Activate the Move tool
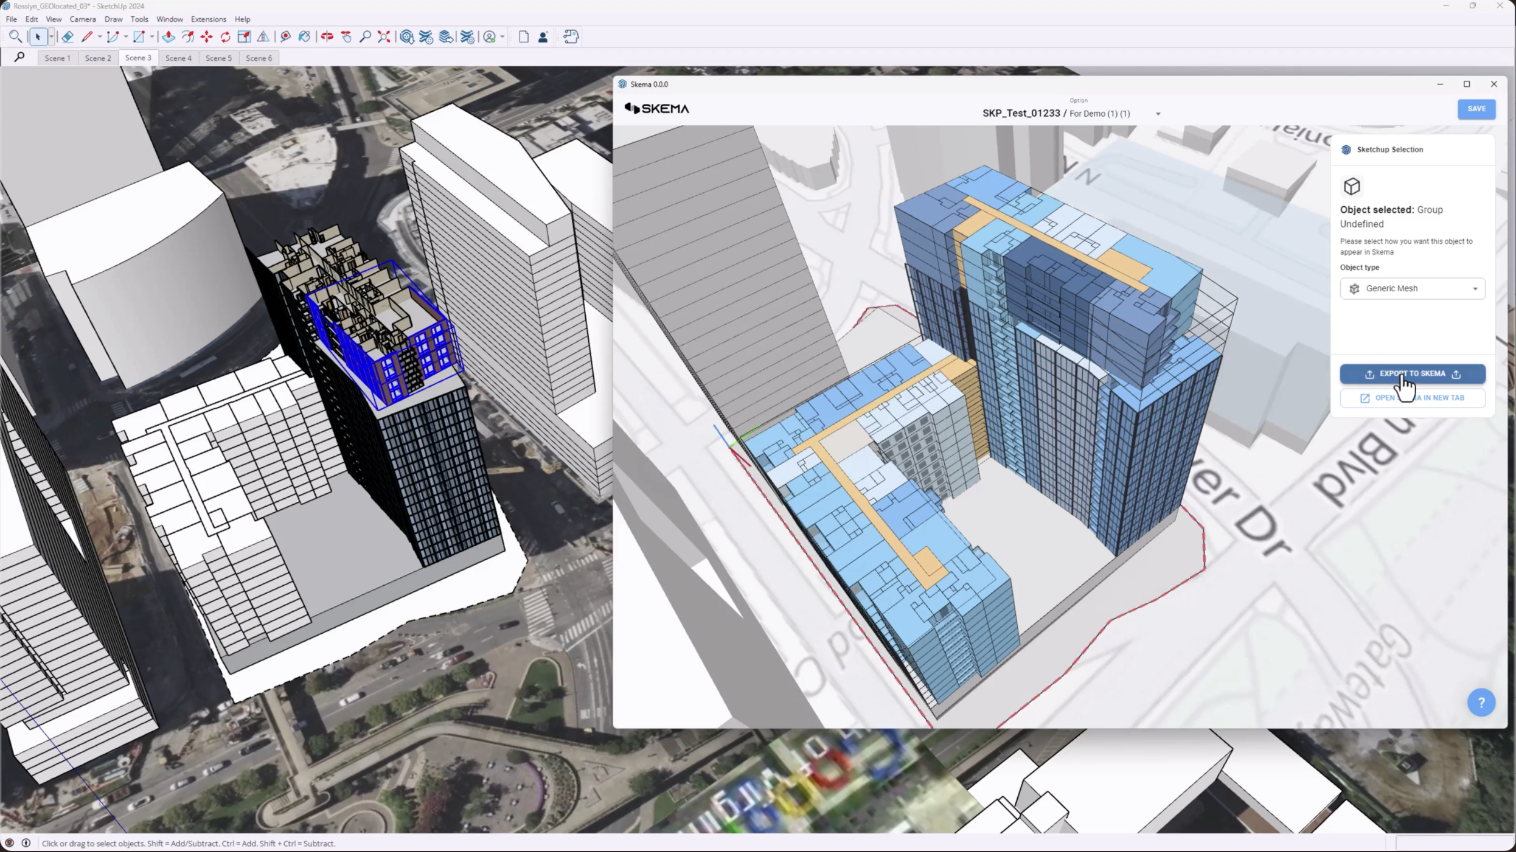 [206, 37]
